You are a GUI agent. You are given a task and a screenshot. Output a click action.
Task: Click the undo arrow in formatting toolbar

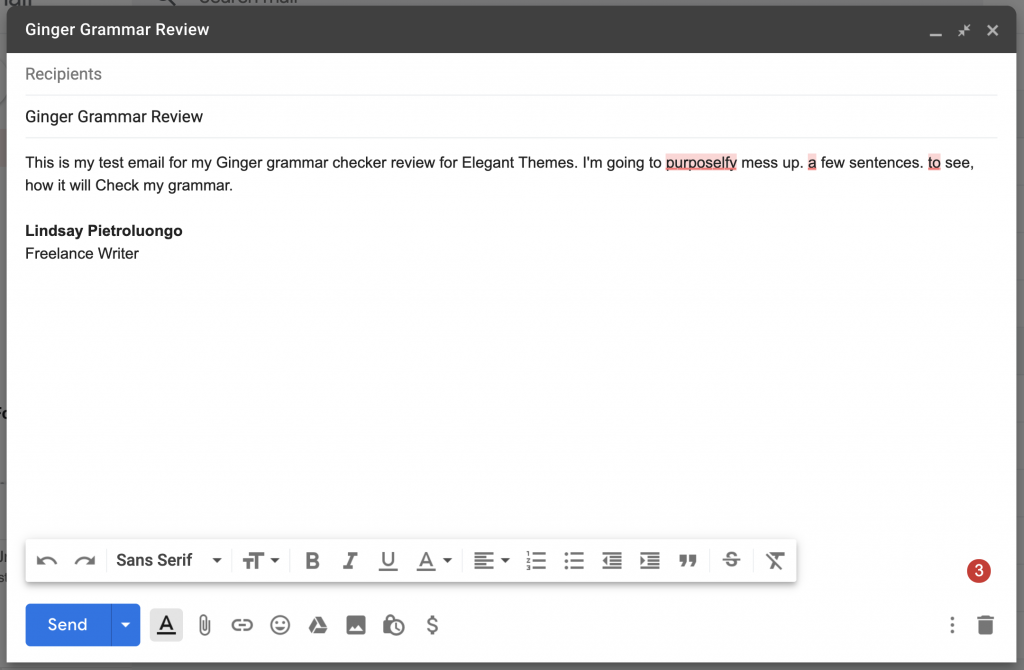pyautogui.click(x=47, y=561)
